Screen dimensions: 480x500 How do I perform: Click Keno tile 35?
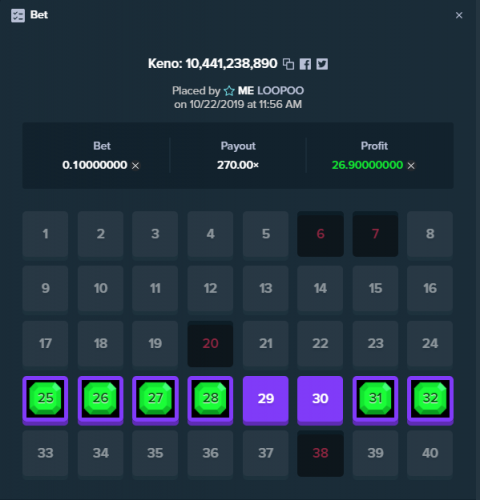[x=155, y=453]
